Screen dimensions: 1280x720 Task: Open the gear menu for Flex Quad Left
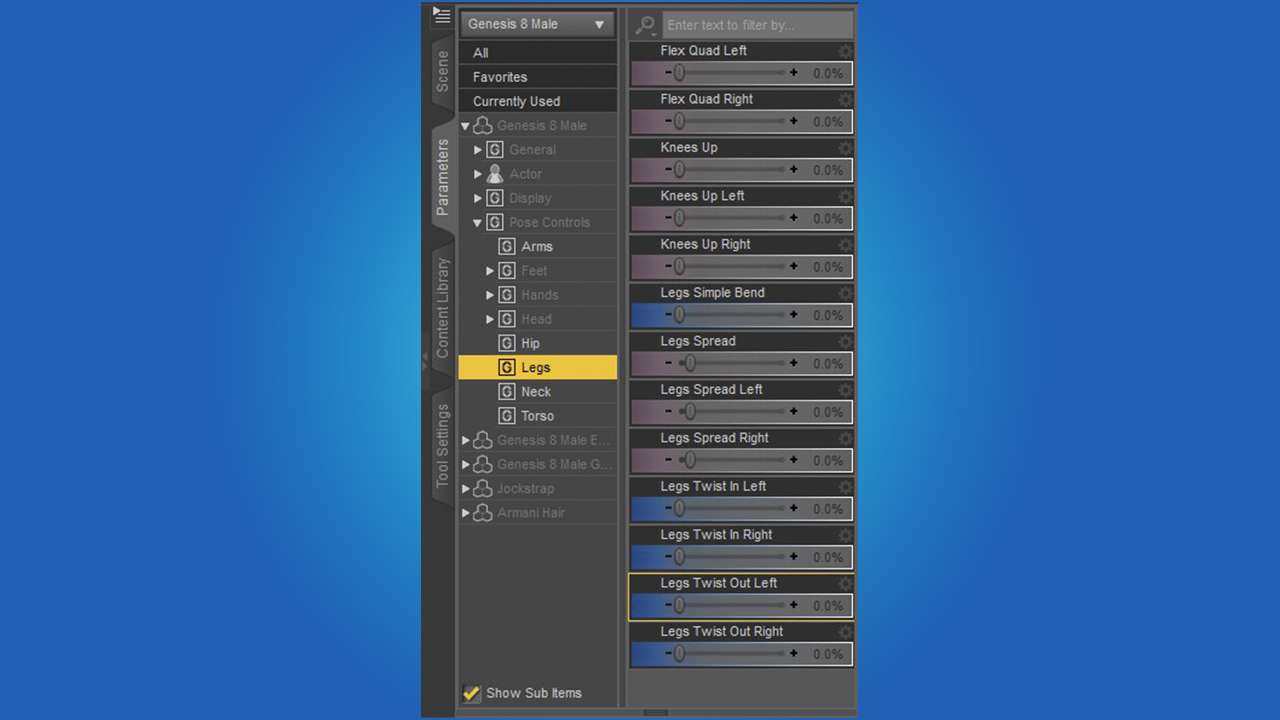click(x=846, y=51)
